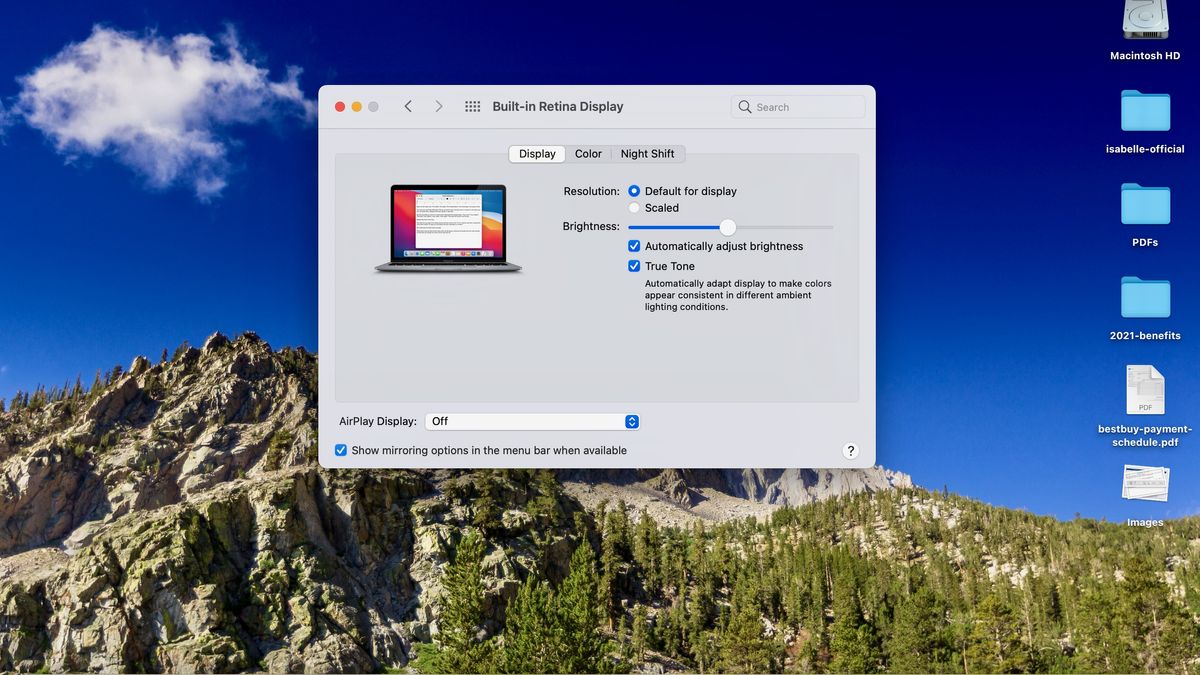Select the Scaled resolution option
This screenshot has width=1200, height=675.
tap(634, 208)
